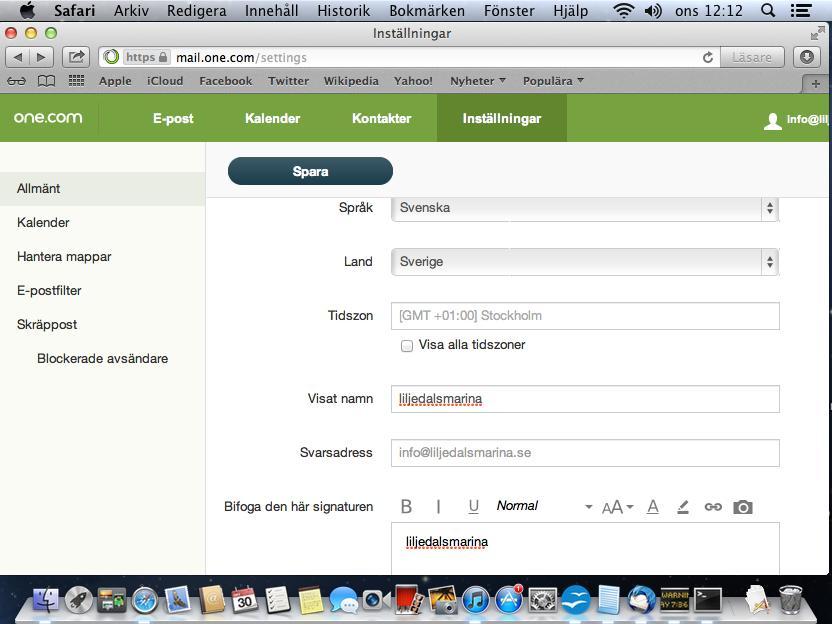This screenshot has width=832, height=624.
Task: Open the Bokmärken menu
Action: [x=427, y=11]
